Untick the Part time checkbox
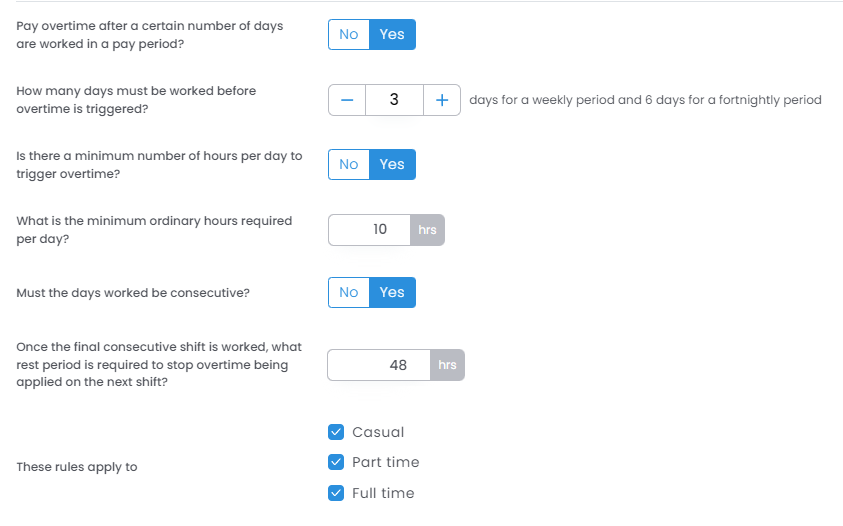This screenshot has width=843, height=526. coord(336,462)
